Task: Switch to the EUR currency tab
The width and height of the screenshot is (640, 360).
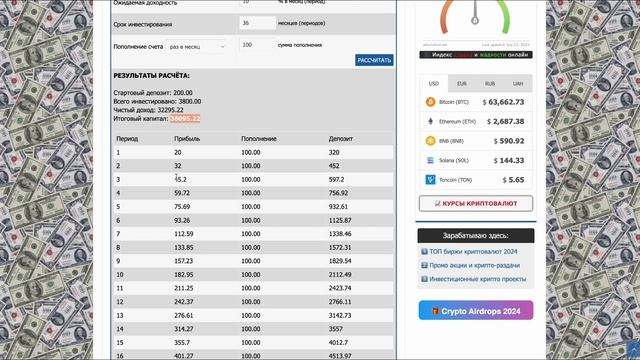Action: click(462, 84)
